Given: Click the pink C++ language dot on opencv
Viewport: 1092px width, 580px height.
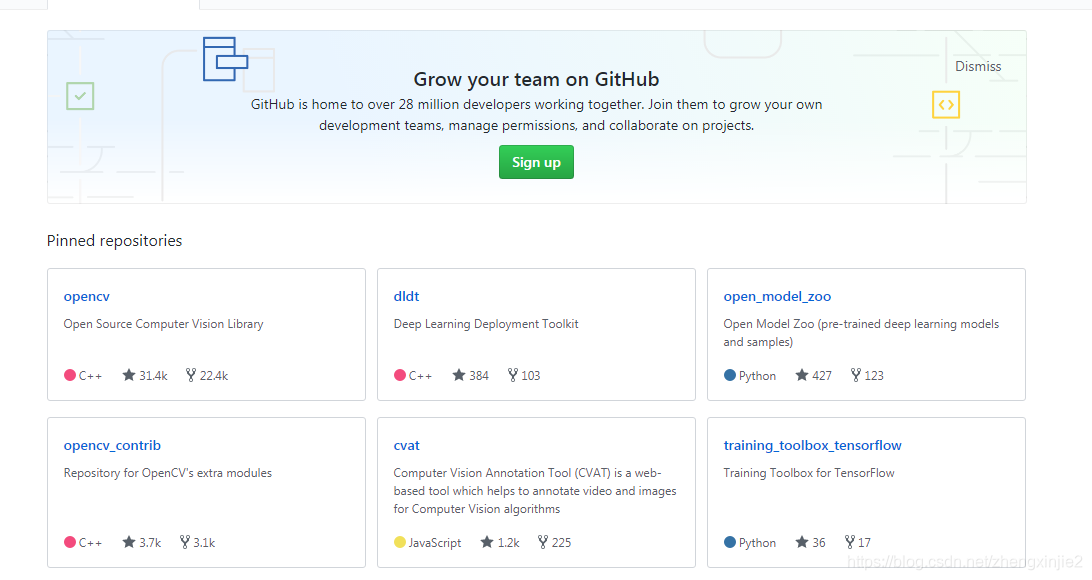Looking at the screenshot, I should pos(70,375).
